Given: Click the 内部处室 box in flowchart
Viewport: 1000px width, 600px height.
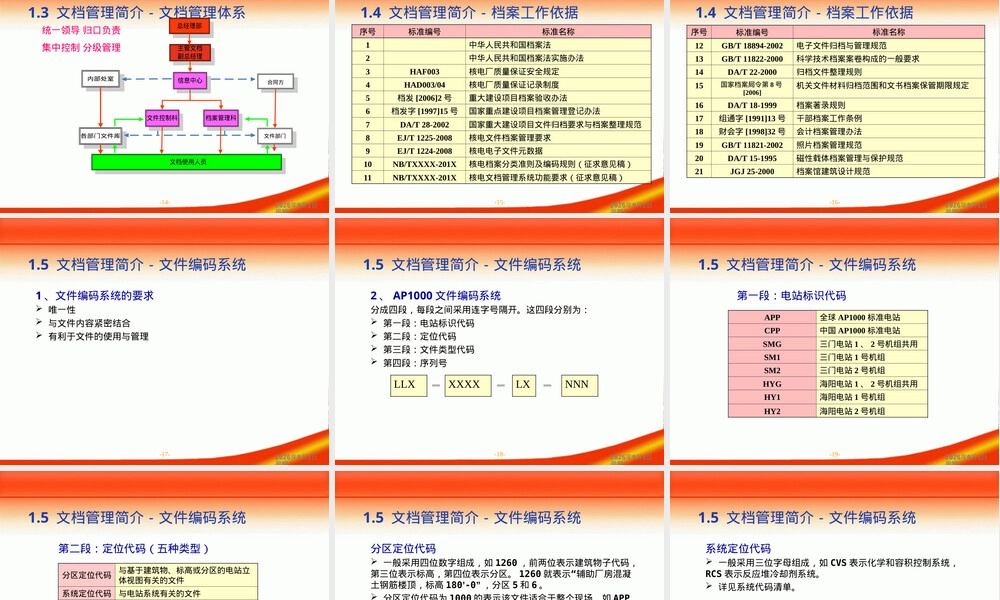Looking at the screenshot, I should click(x=101, y=79).
